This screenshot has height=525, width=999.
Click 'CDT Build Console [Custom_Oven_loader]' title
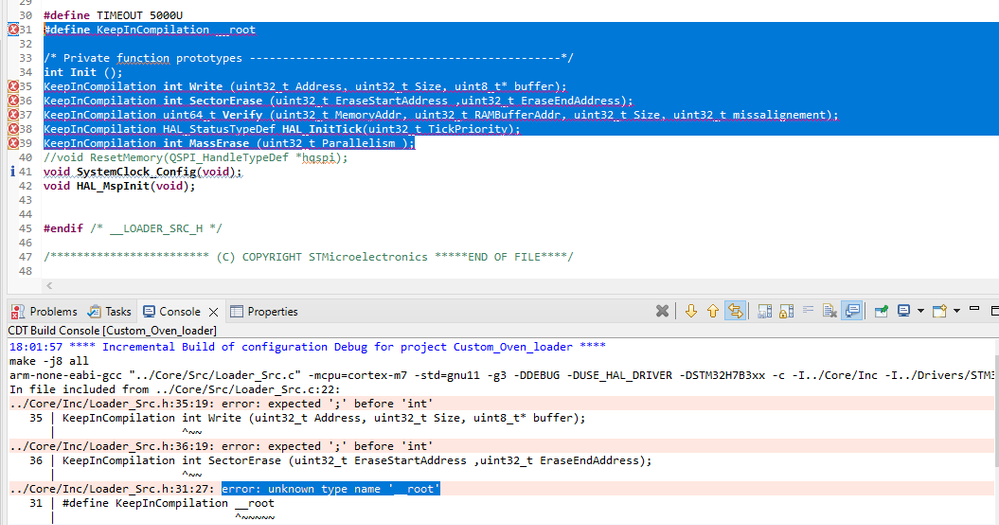click(112, 331)
